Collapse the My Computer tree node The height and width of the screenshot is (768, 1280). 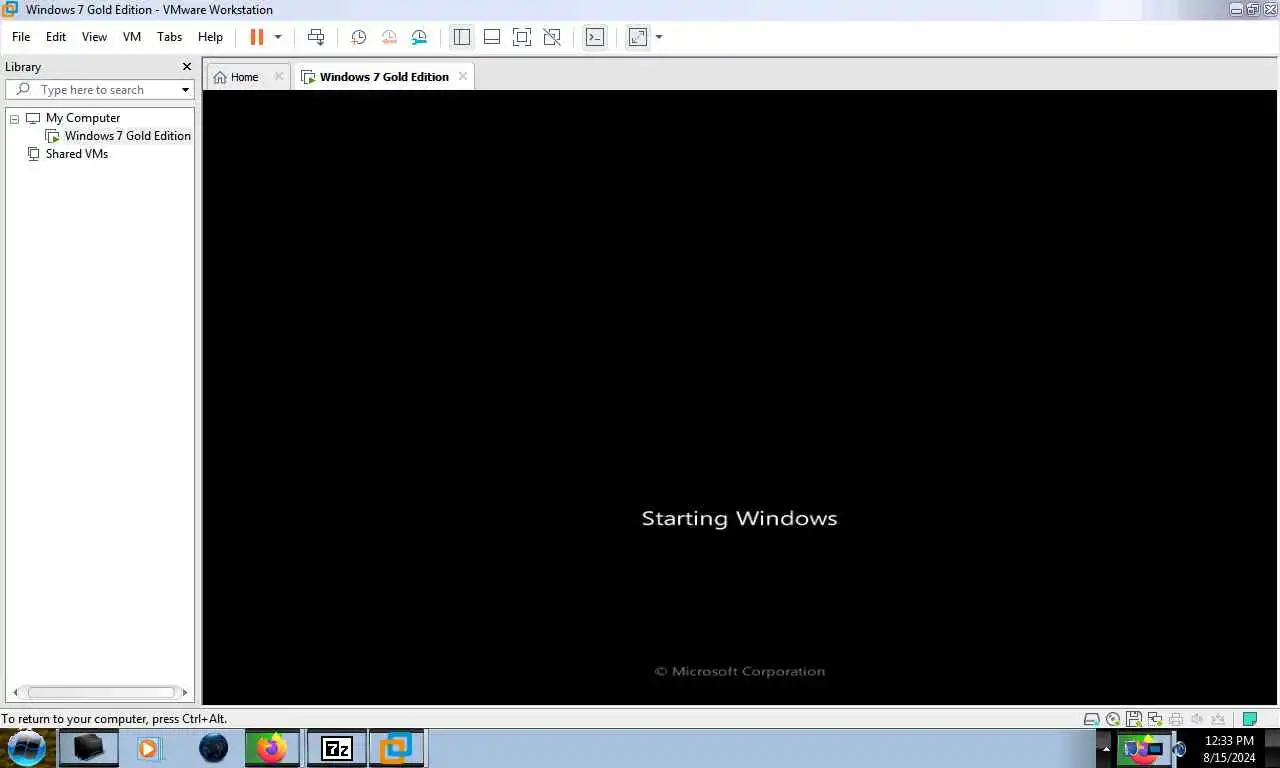tap(14, 119)
